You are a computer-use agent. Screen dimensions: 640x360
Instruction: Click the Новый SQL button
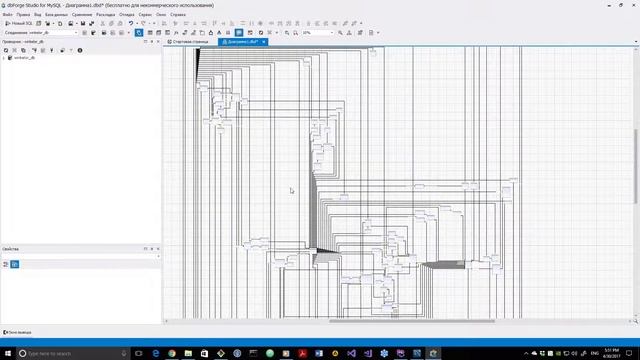[x=19, y=23]
